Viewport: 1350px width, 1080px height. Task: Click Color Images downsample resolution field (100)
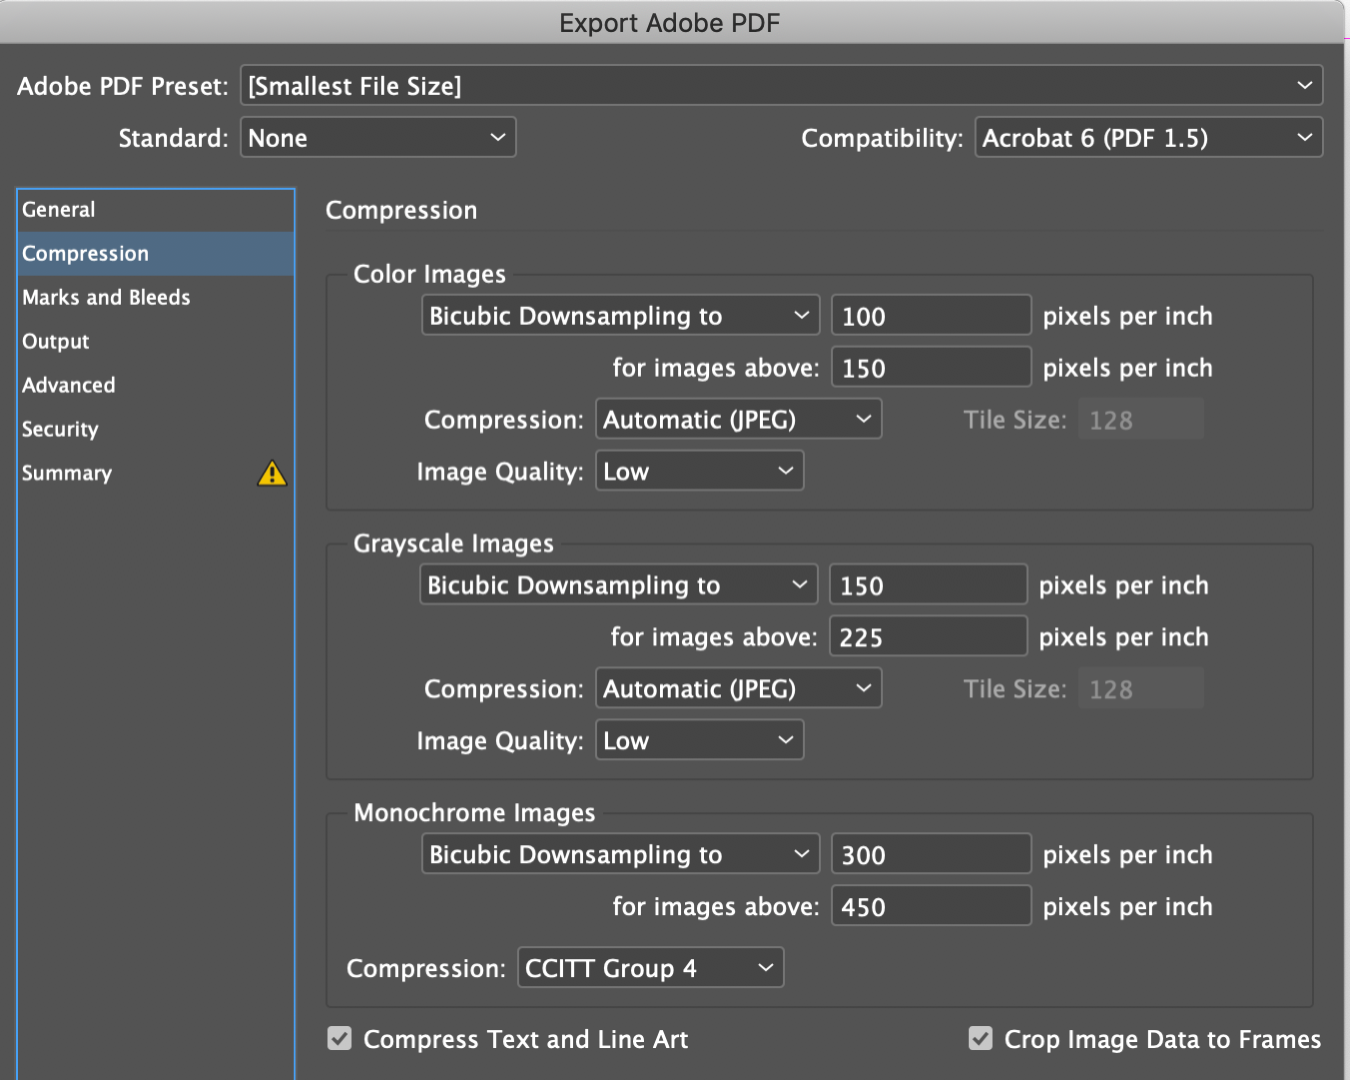930,316
